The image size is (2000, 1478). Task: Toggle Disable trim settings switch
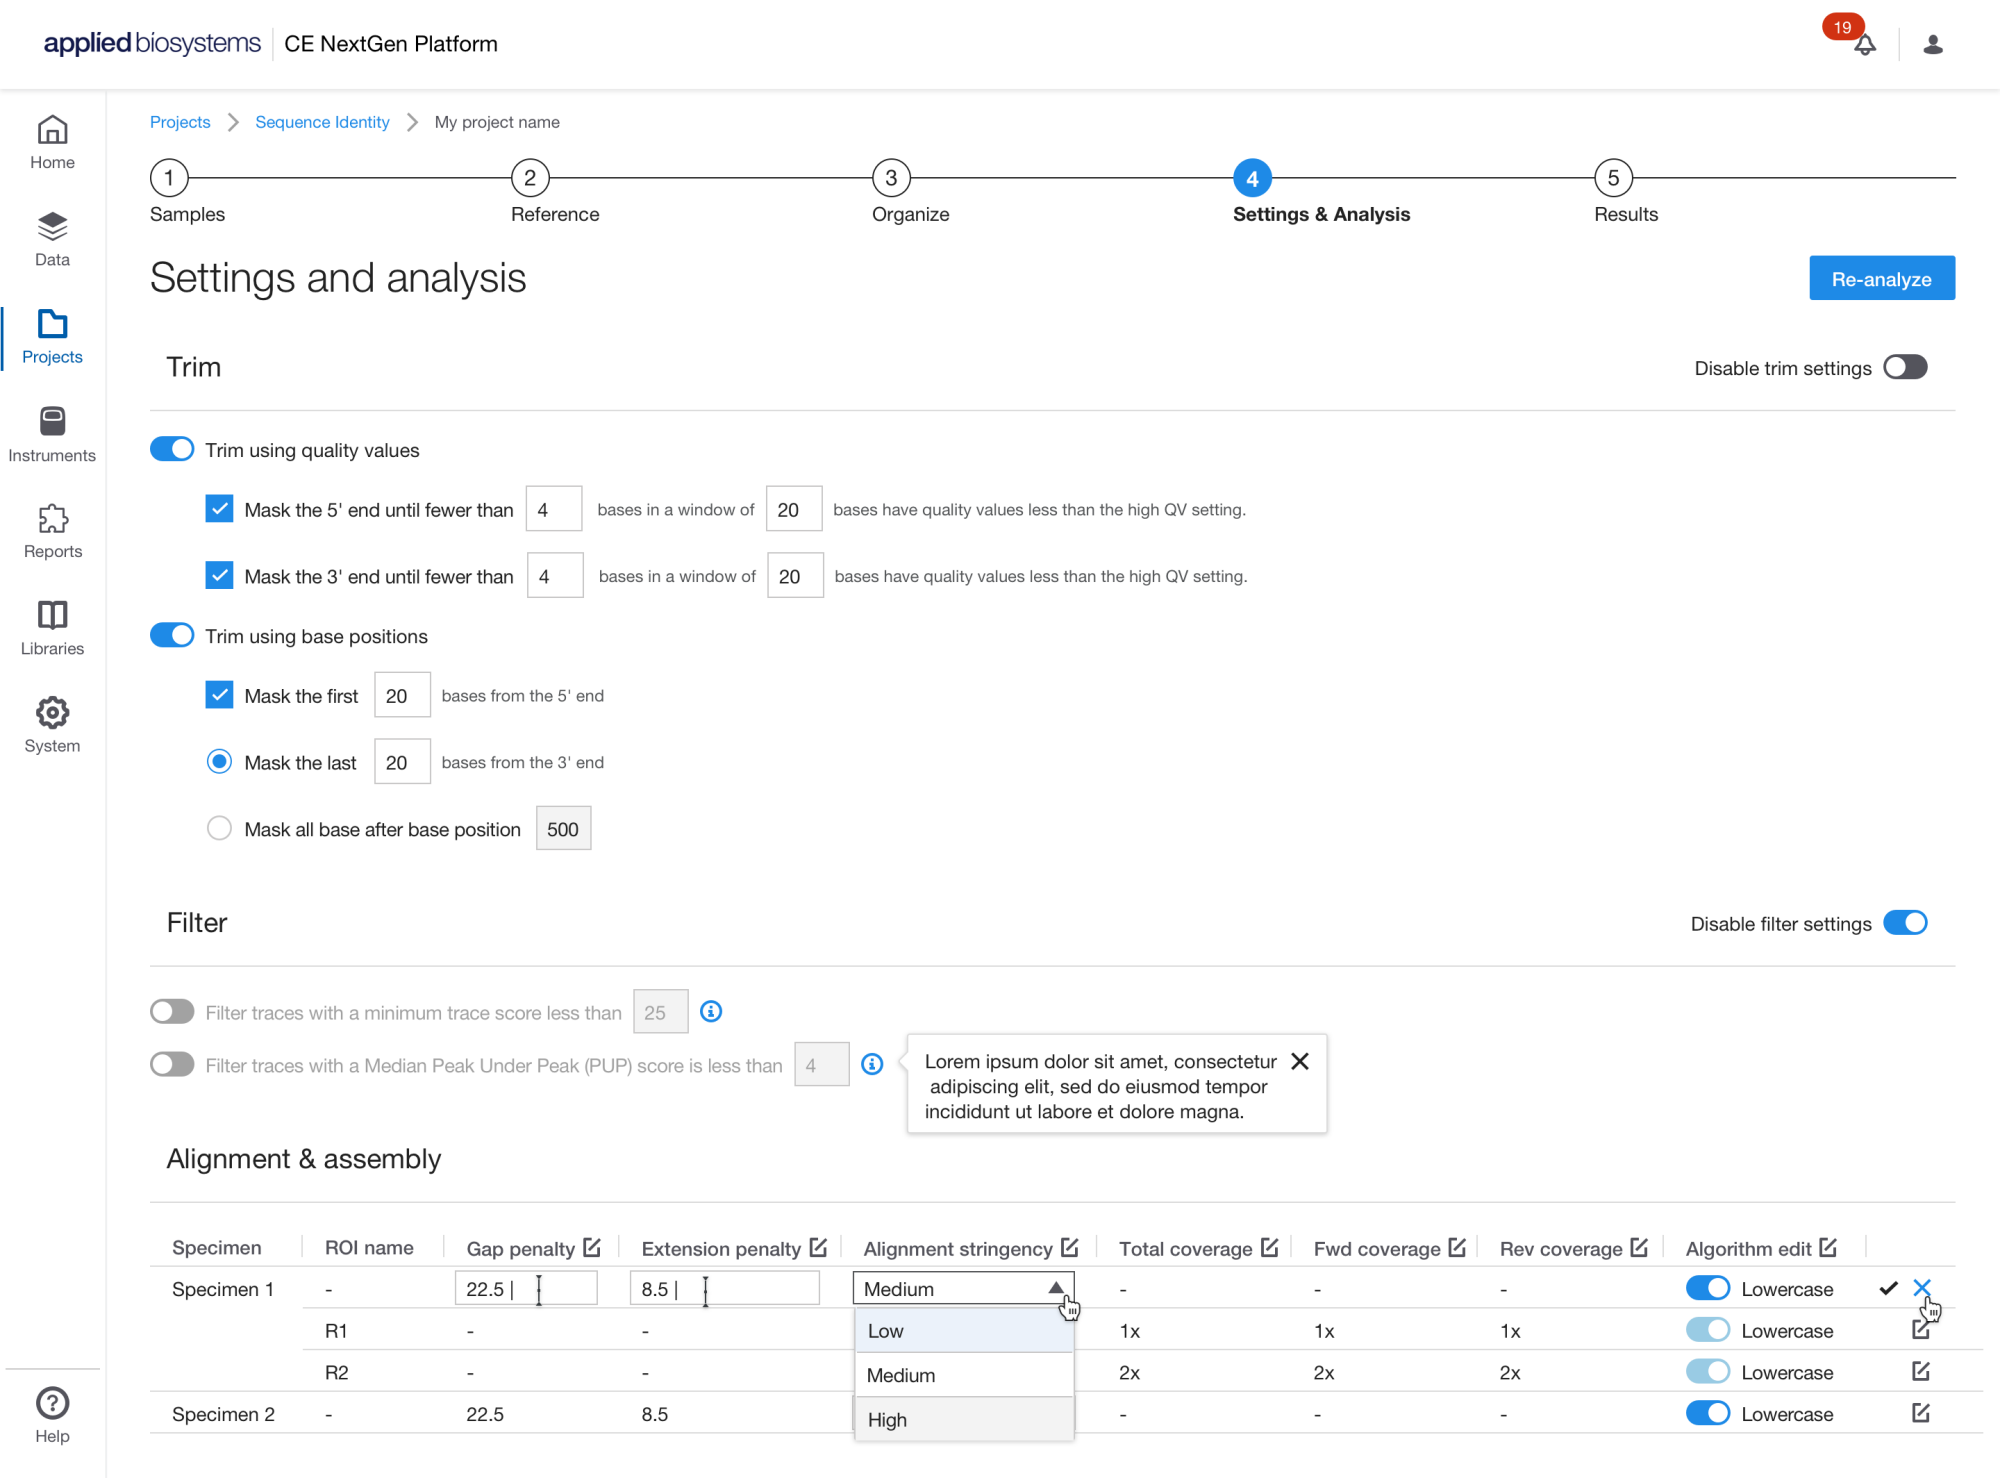1905,367
